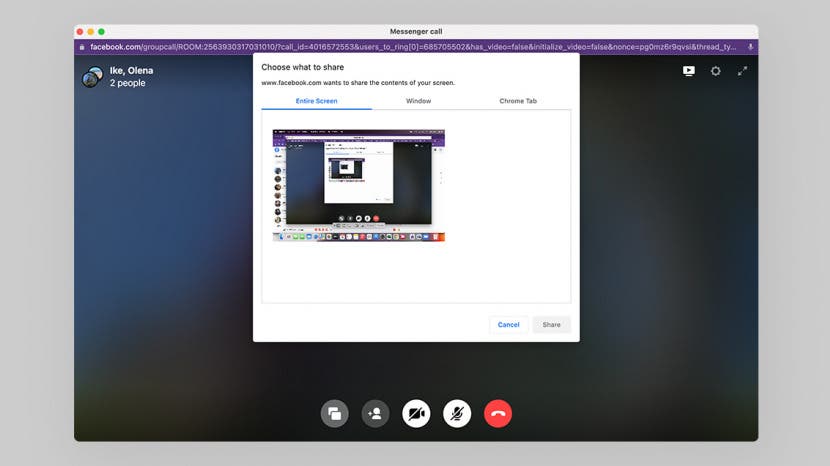Expand the call to fullscreen
Screen dimensions: 830x466
[x=743, y=71]
